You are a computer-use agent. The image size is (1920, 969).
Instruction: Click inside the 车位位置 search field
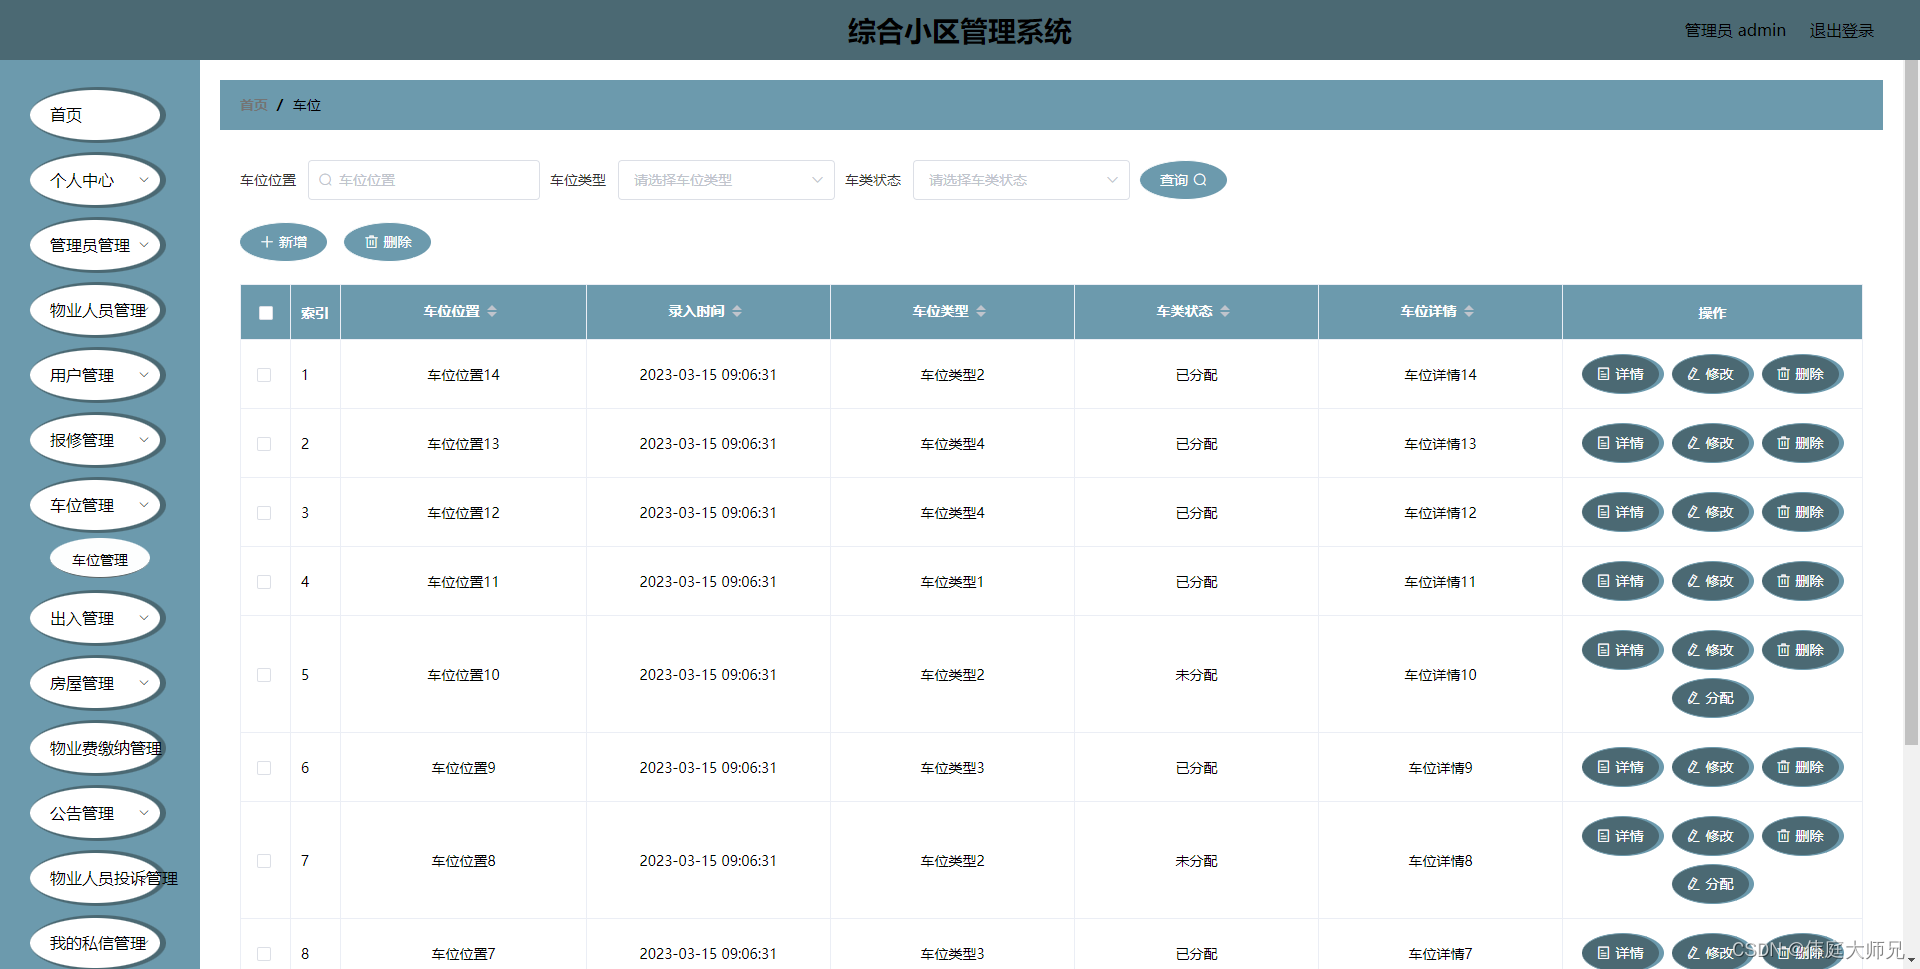pyautogui.click(x=424, y=180)
